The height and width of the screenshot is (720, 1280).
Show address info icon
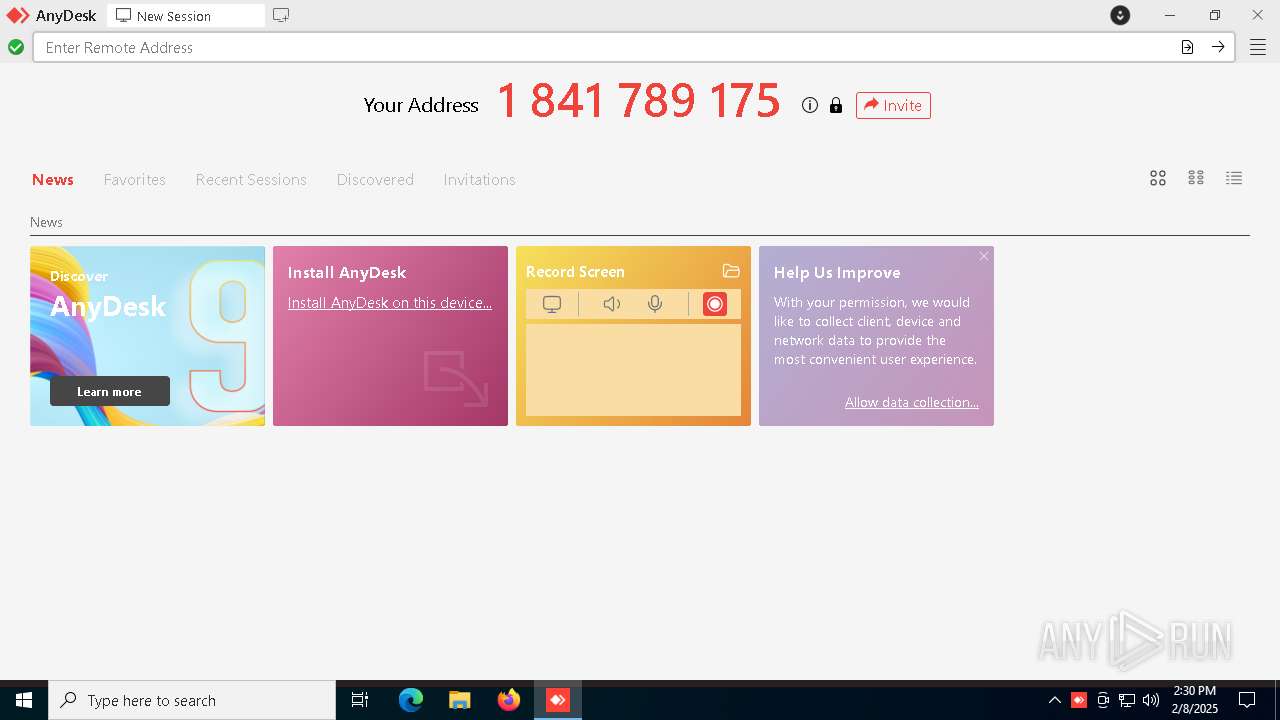click(810, 105)
